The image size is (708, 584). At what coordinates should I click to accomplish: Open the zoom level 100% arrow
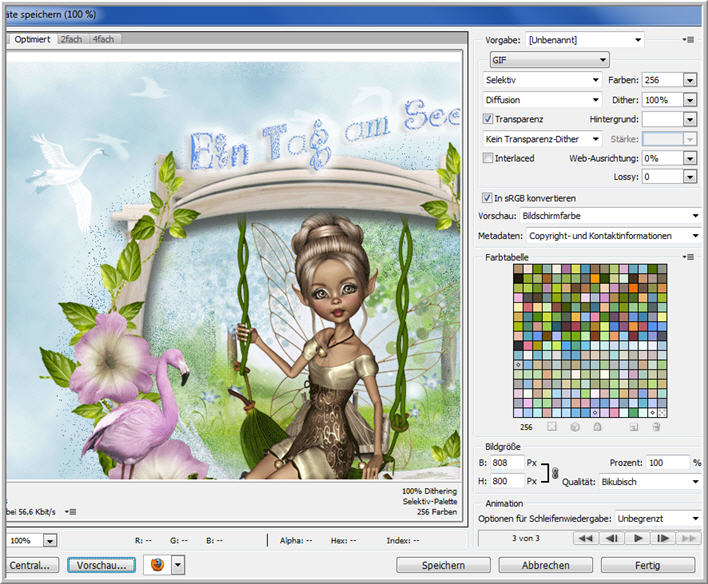(x=50, y=540)
